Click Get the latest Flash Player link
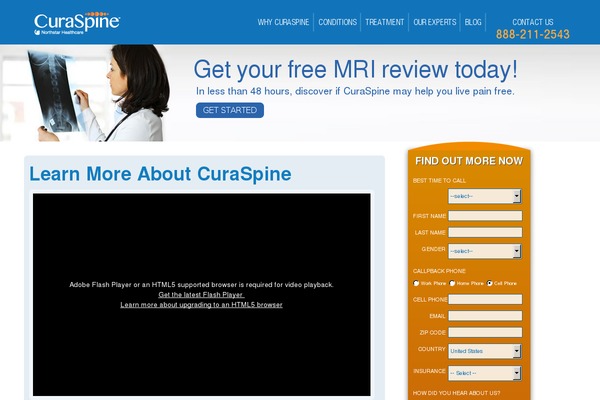The height and width of the screenshot is (400, 600). click(201, 295)
